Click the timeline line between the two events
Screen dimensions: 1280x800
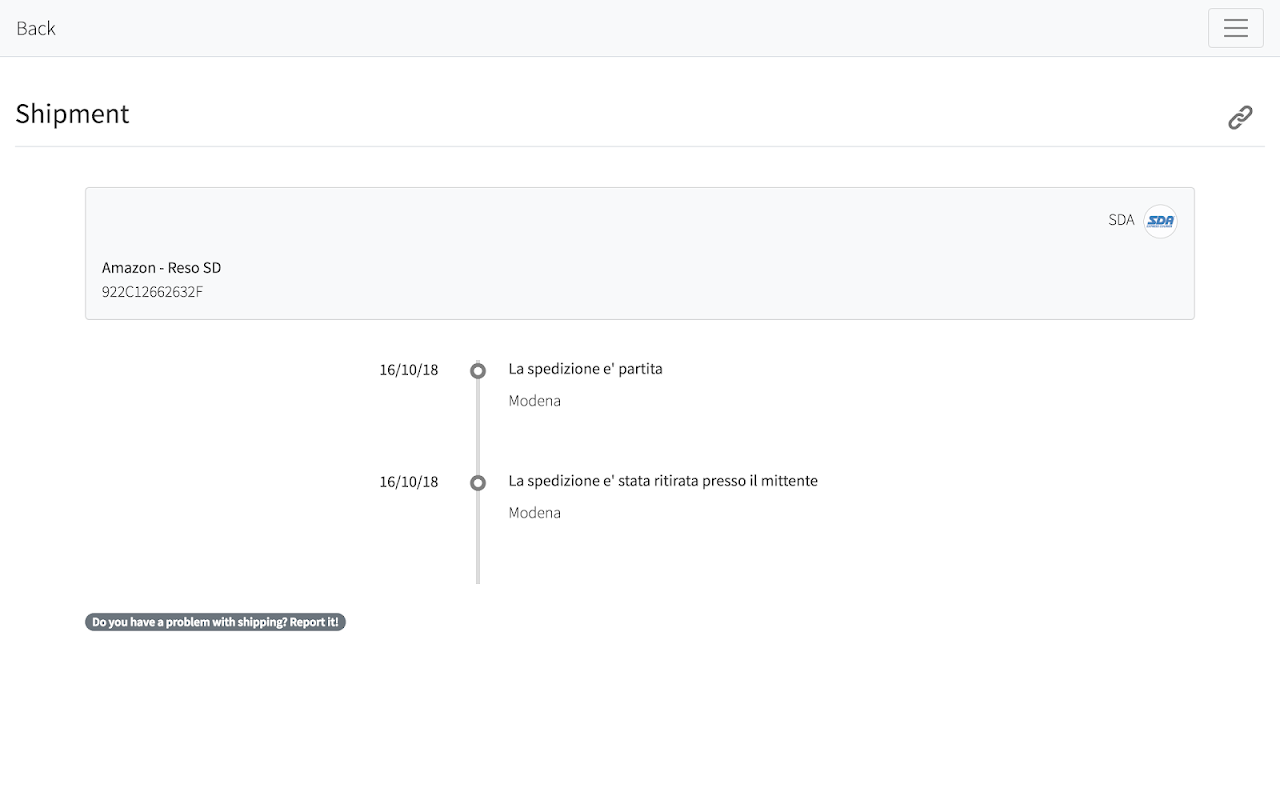pyautogui.click(x=478, y=428)
